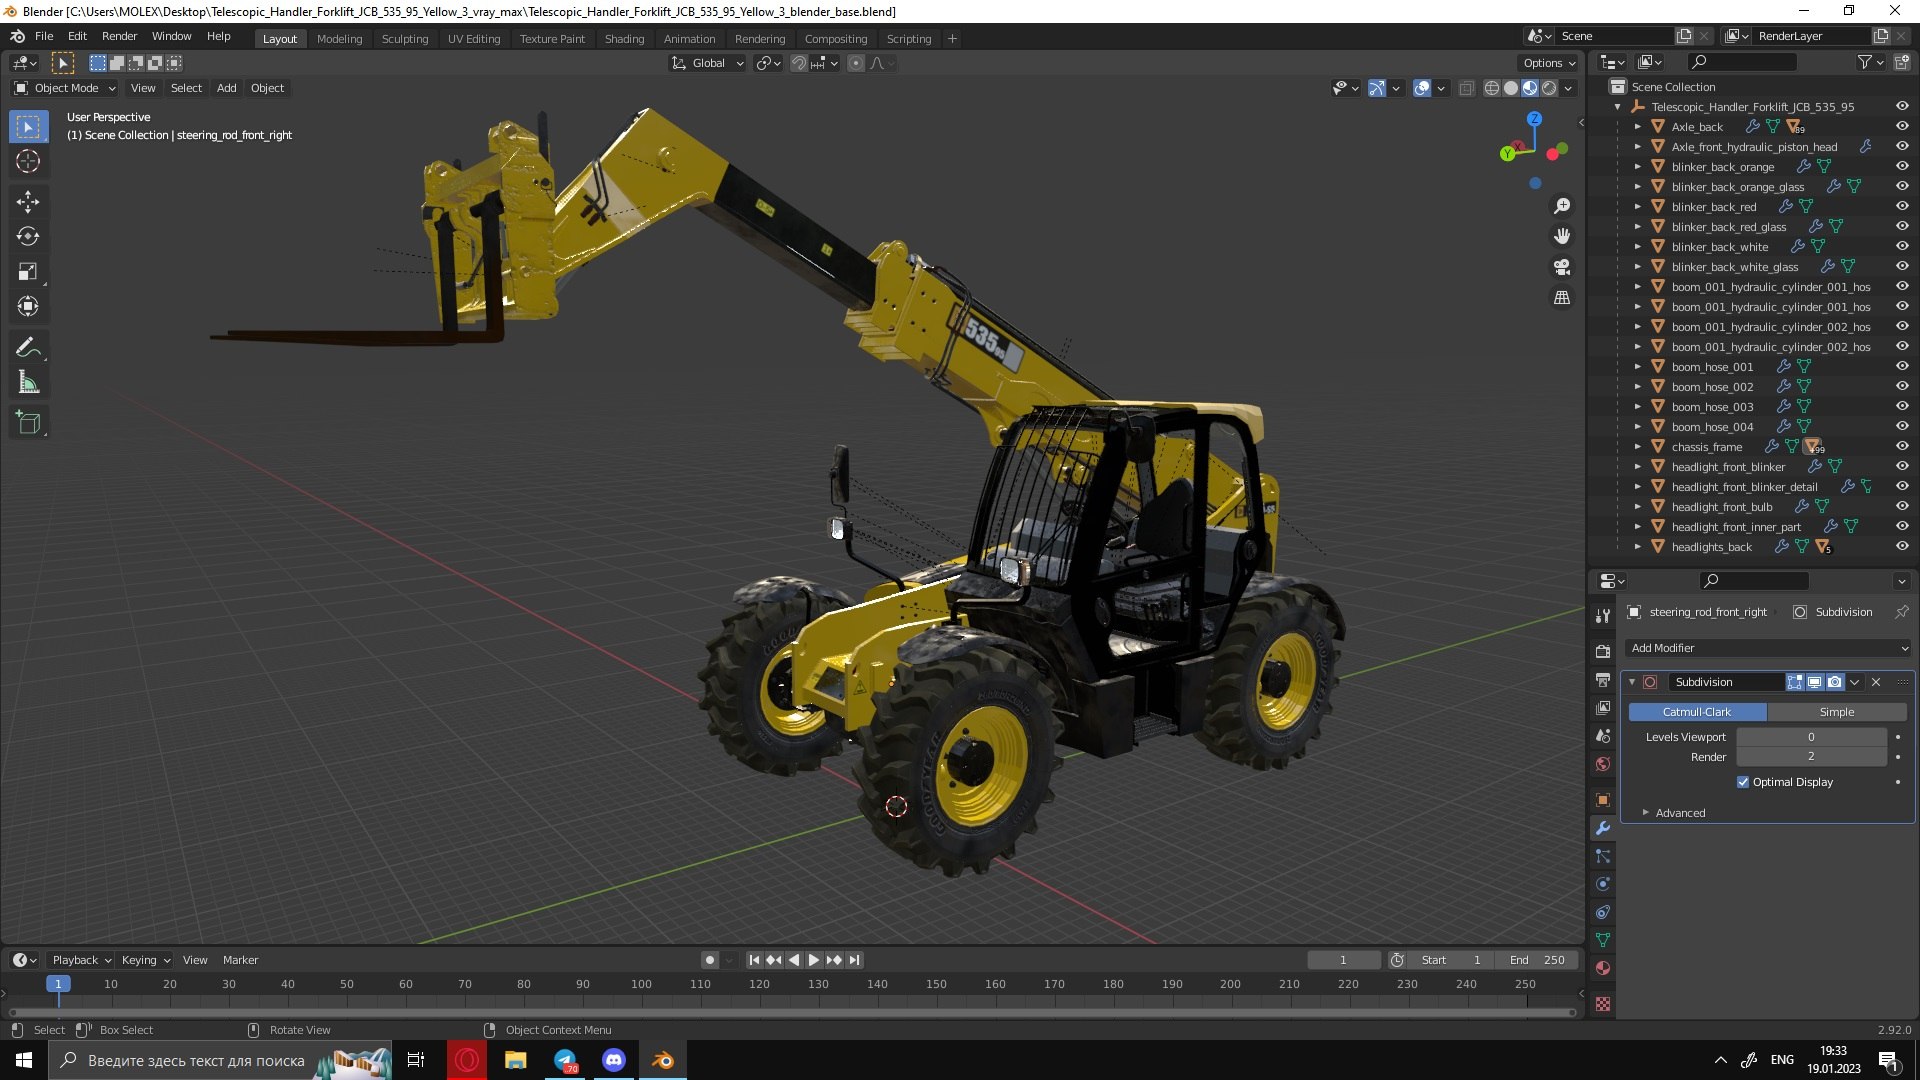Viewport: 1920px width, 1080px height.
Task: Open timeline Marker menu
Action: coord(240,960)
